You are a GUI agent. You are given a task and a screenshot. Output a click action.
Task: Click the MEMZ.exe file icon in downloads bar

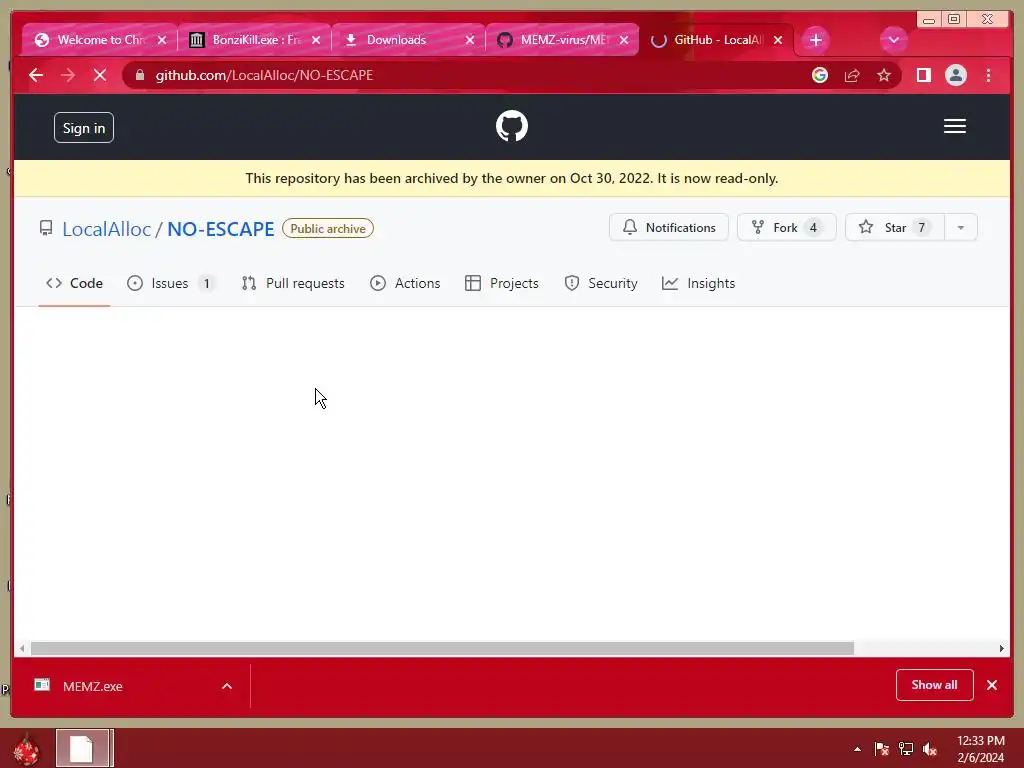point(42,685)
